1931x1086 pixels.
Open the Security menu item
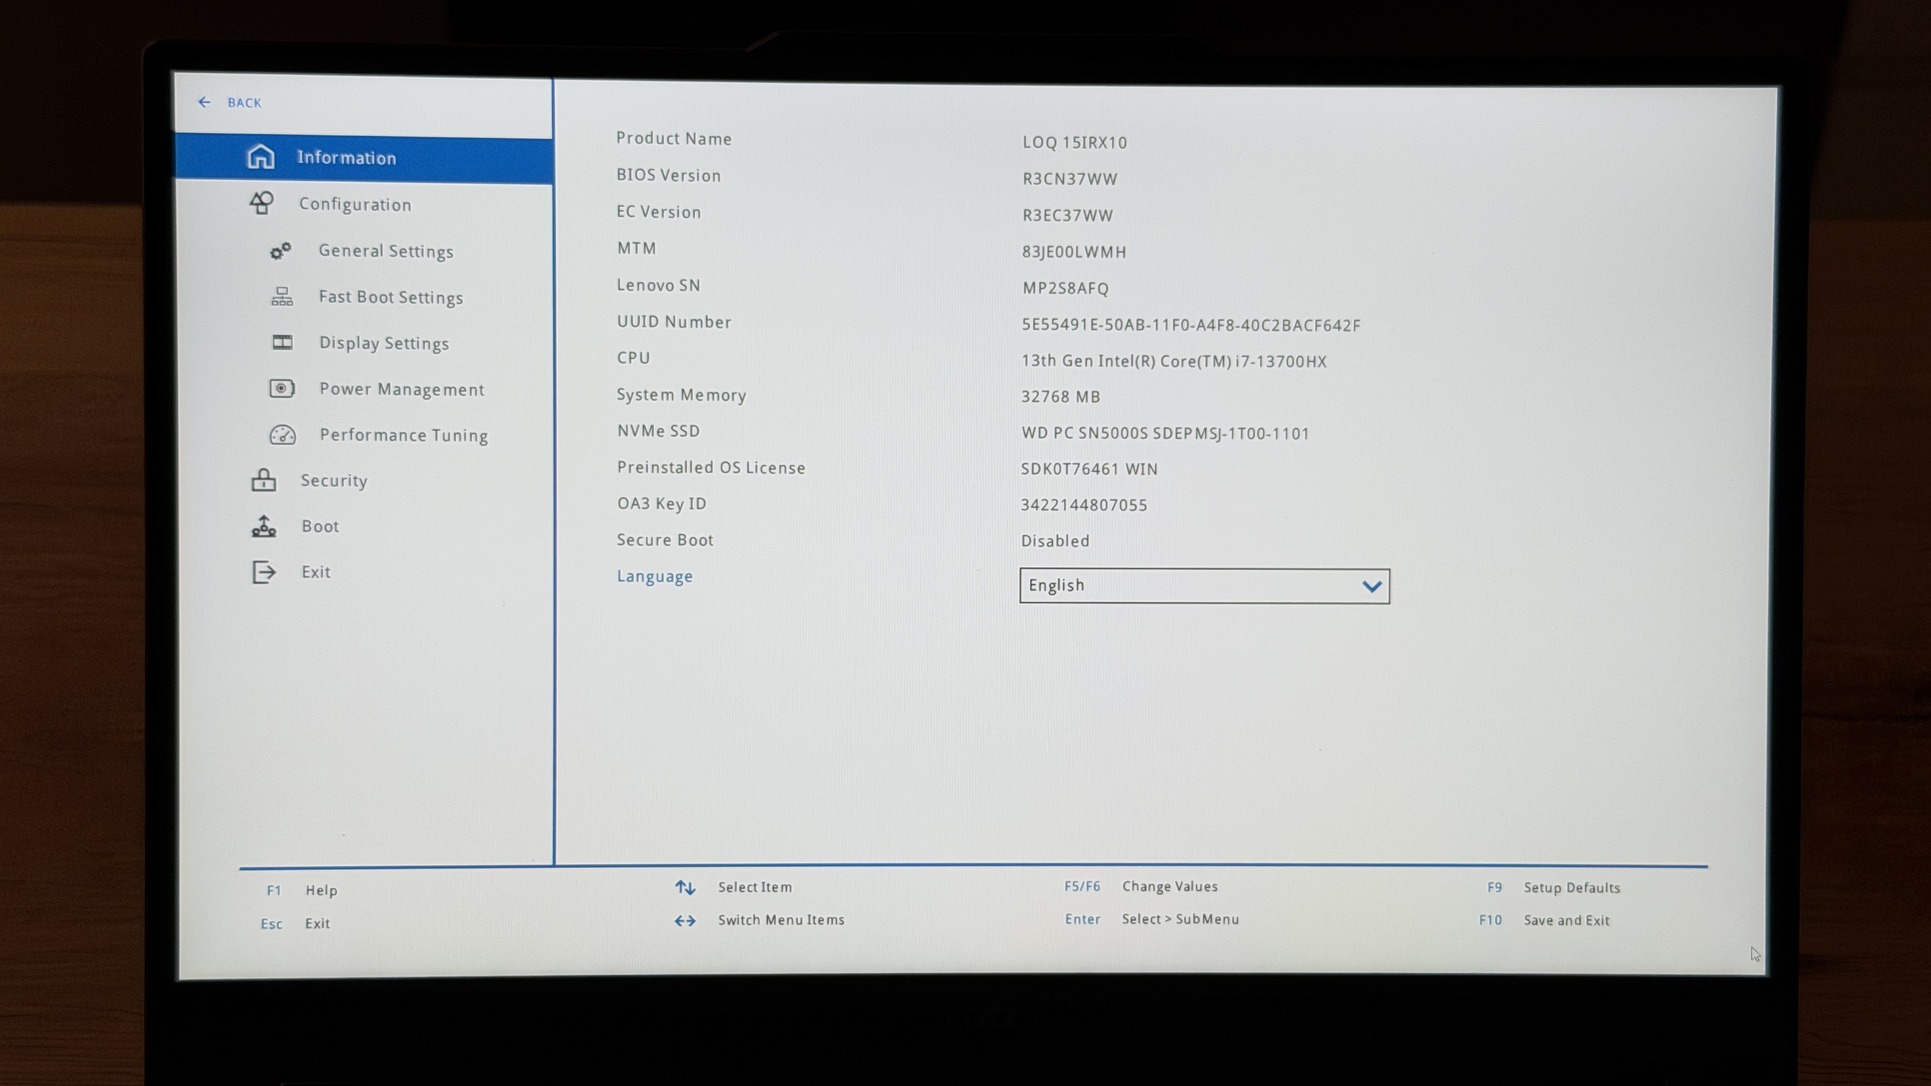334,481
